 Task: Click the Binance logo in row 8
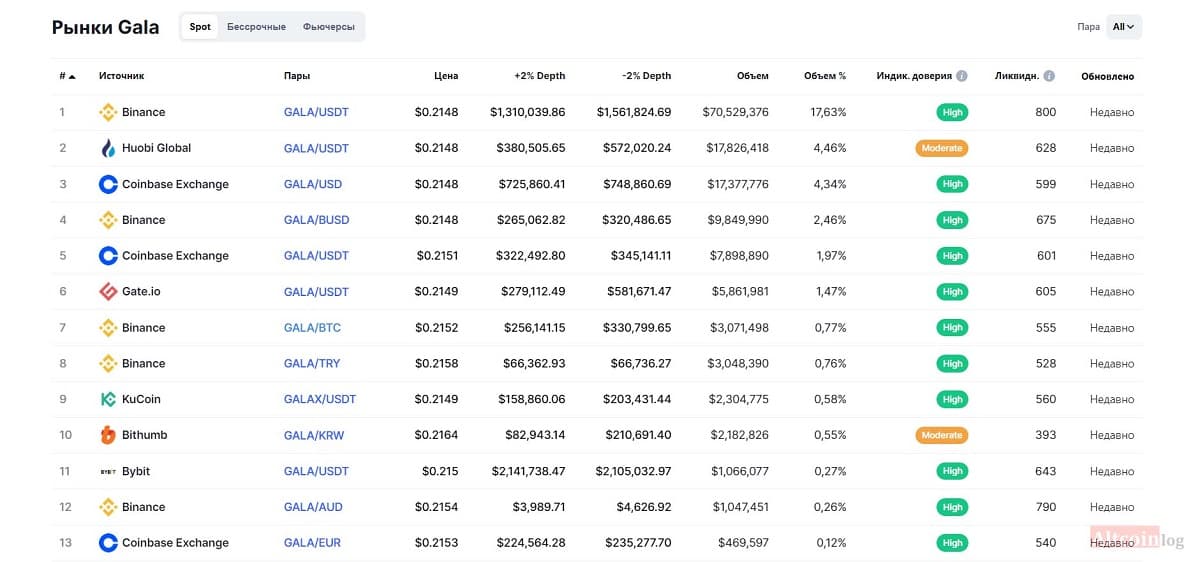[x=108, y=364]
